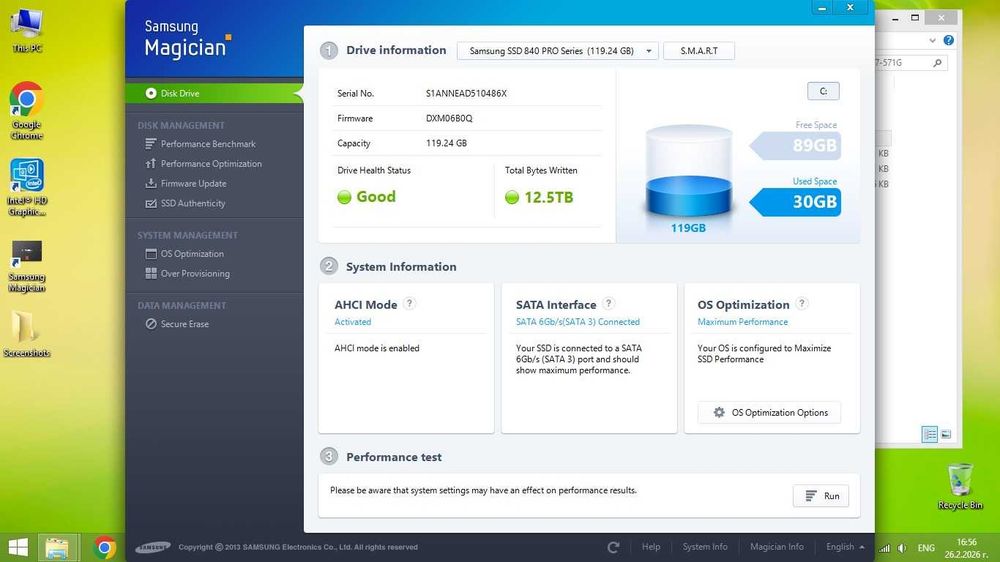The height and width of the screenshot is (562, 1000).
Task: Open Performance Benchmark in the sidebar
Action: coord(208,144)
